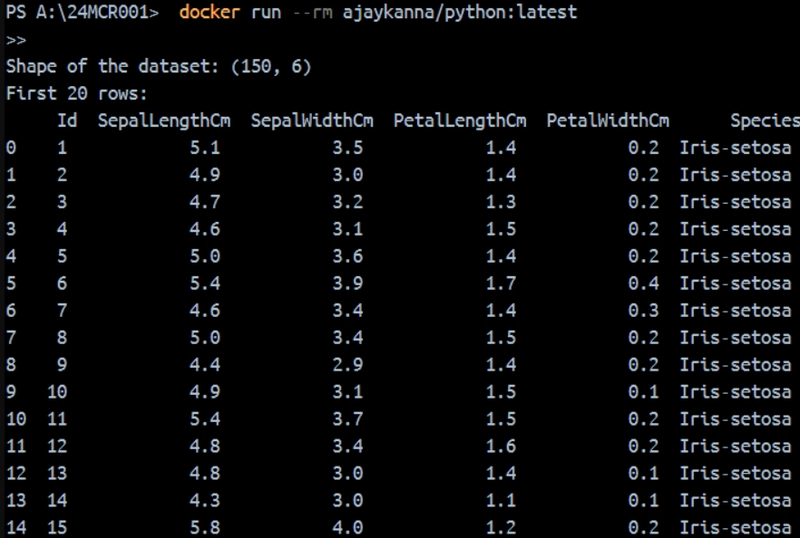Click sepal width 3.9 in row index 5
800x538 pixels.
[x=347, y=283]
